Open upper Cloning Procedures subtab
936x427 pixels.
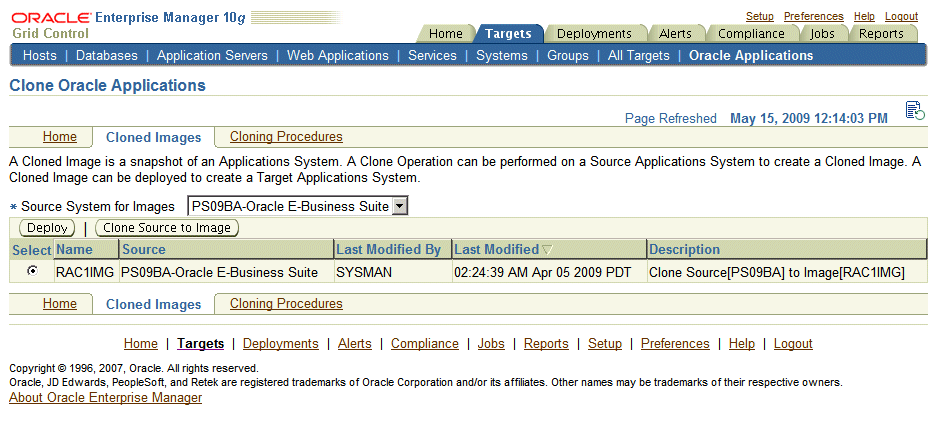[287, 137]
